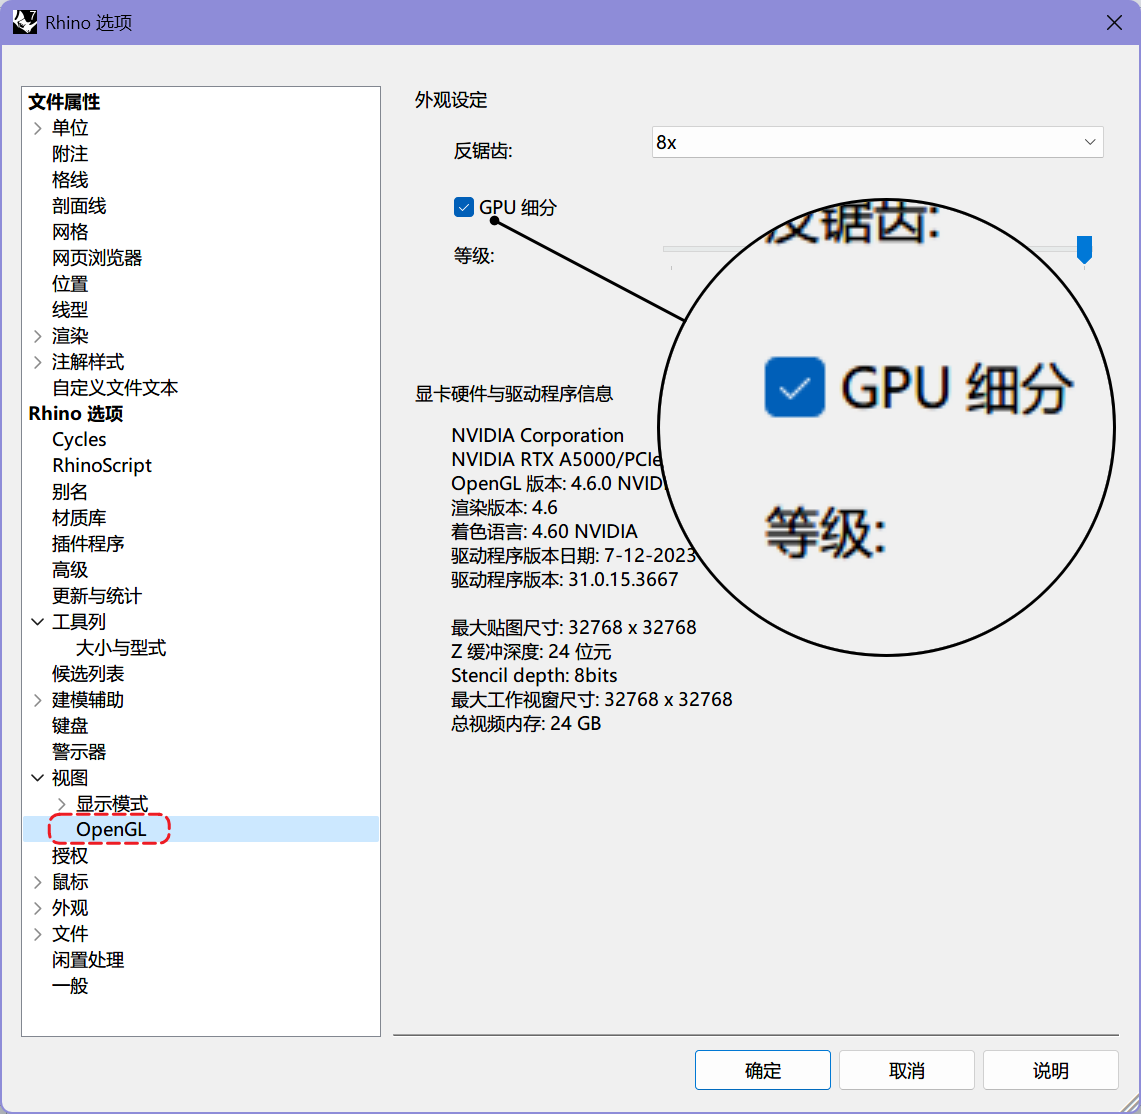Expand the 外观 tree node
Screen dimensions: 1141x1114
(38, 908)
